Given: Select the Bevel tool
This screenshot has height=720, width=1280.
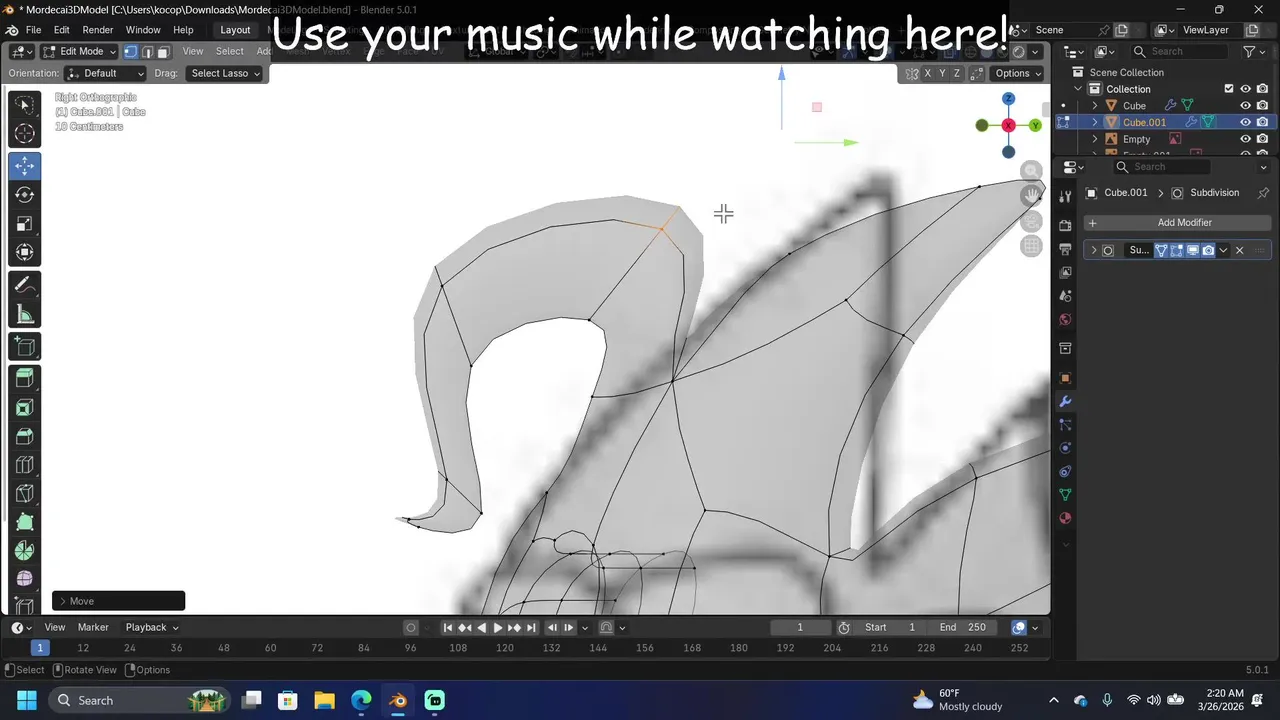Looking at the screenshot, I should pos(25,436).
